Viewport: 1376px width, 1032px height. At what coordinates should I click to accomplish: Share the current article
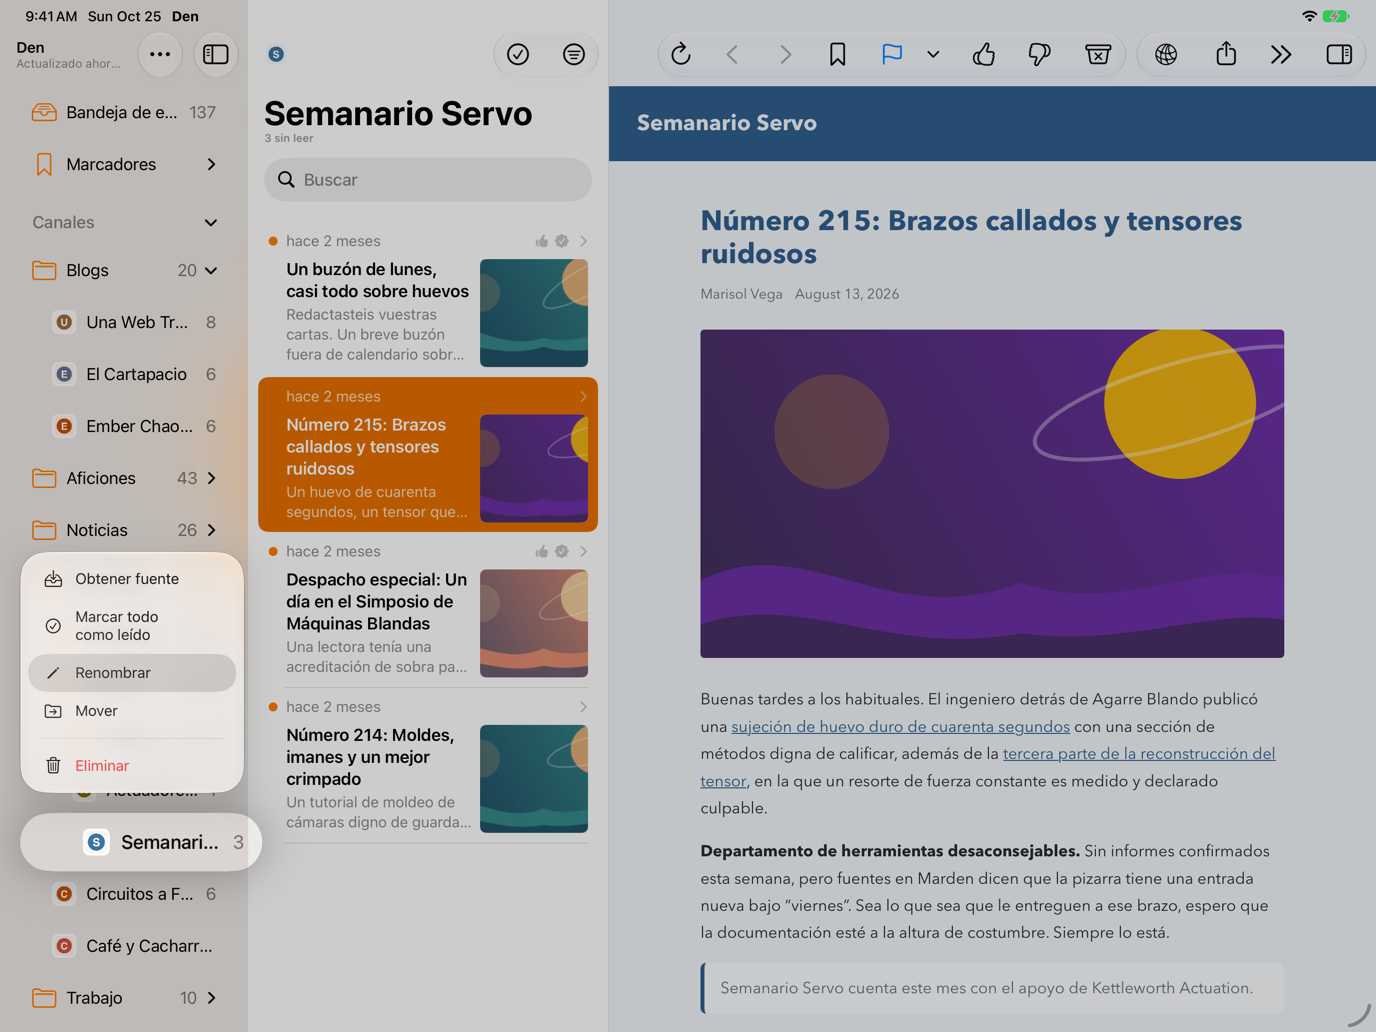[1226, 55]
